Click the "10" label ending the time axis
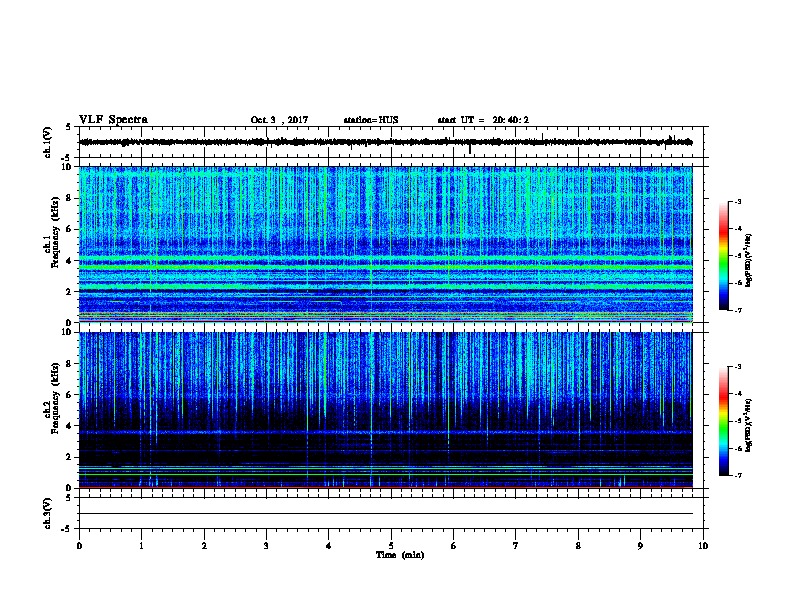 [703, 545]
